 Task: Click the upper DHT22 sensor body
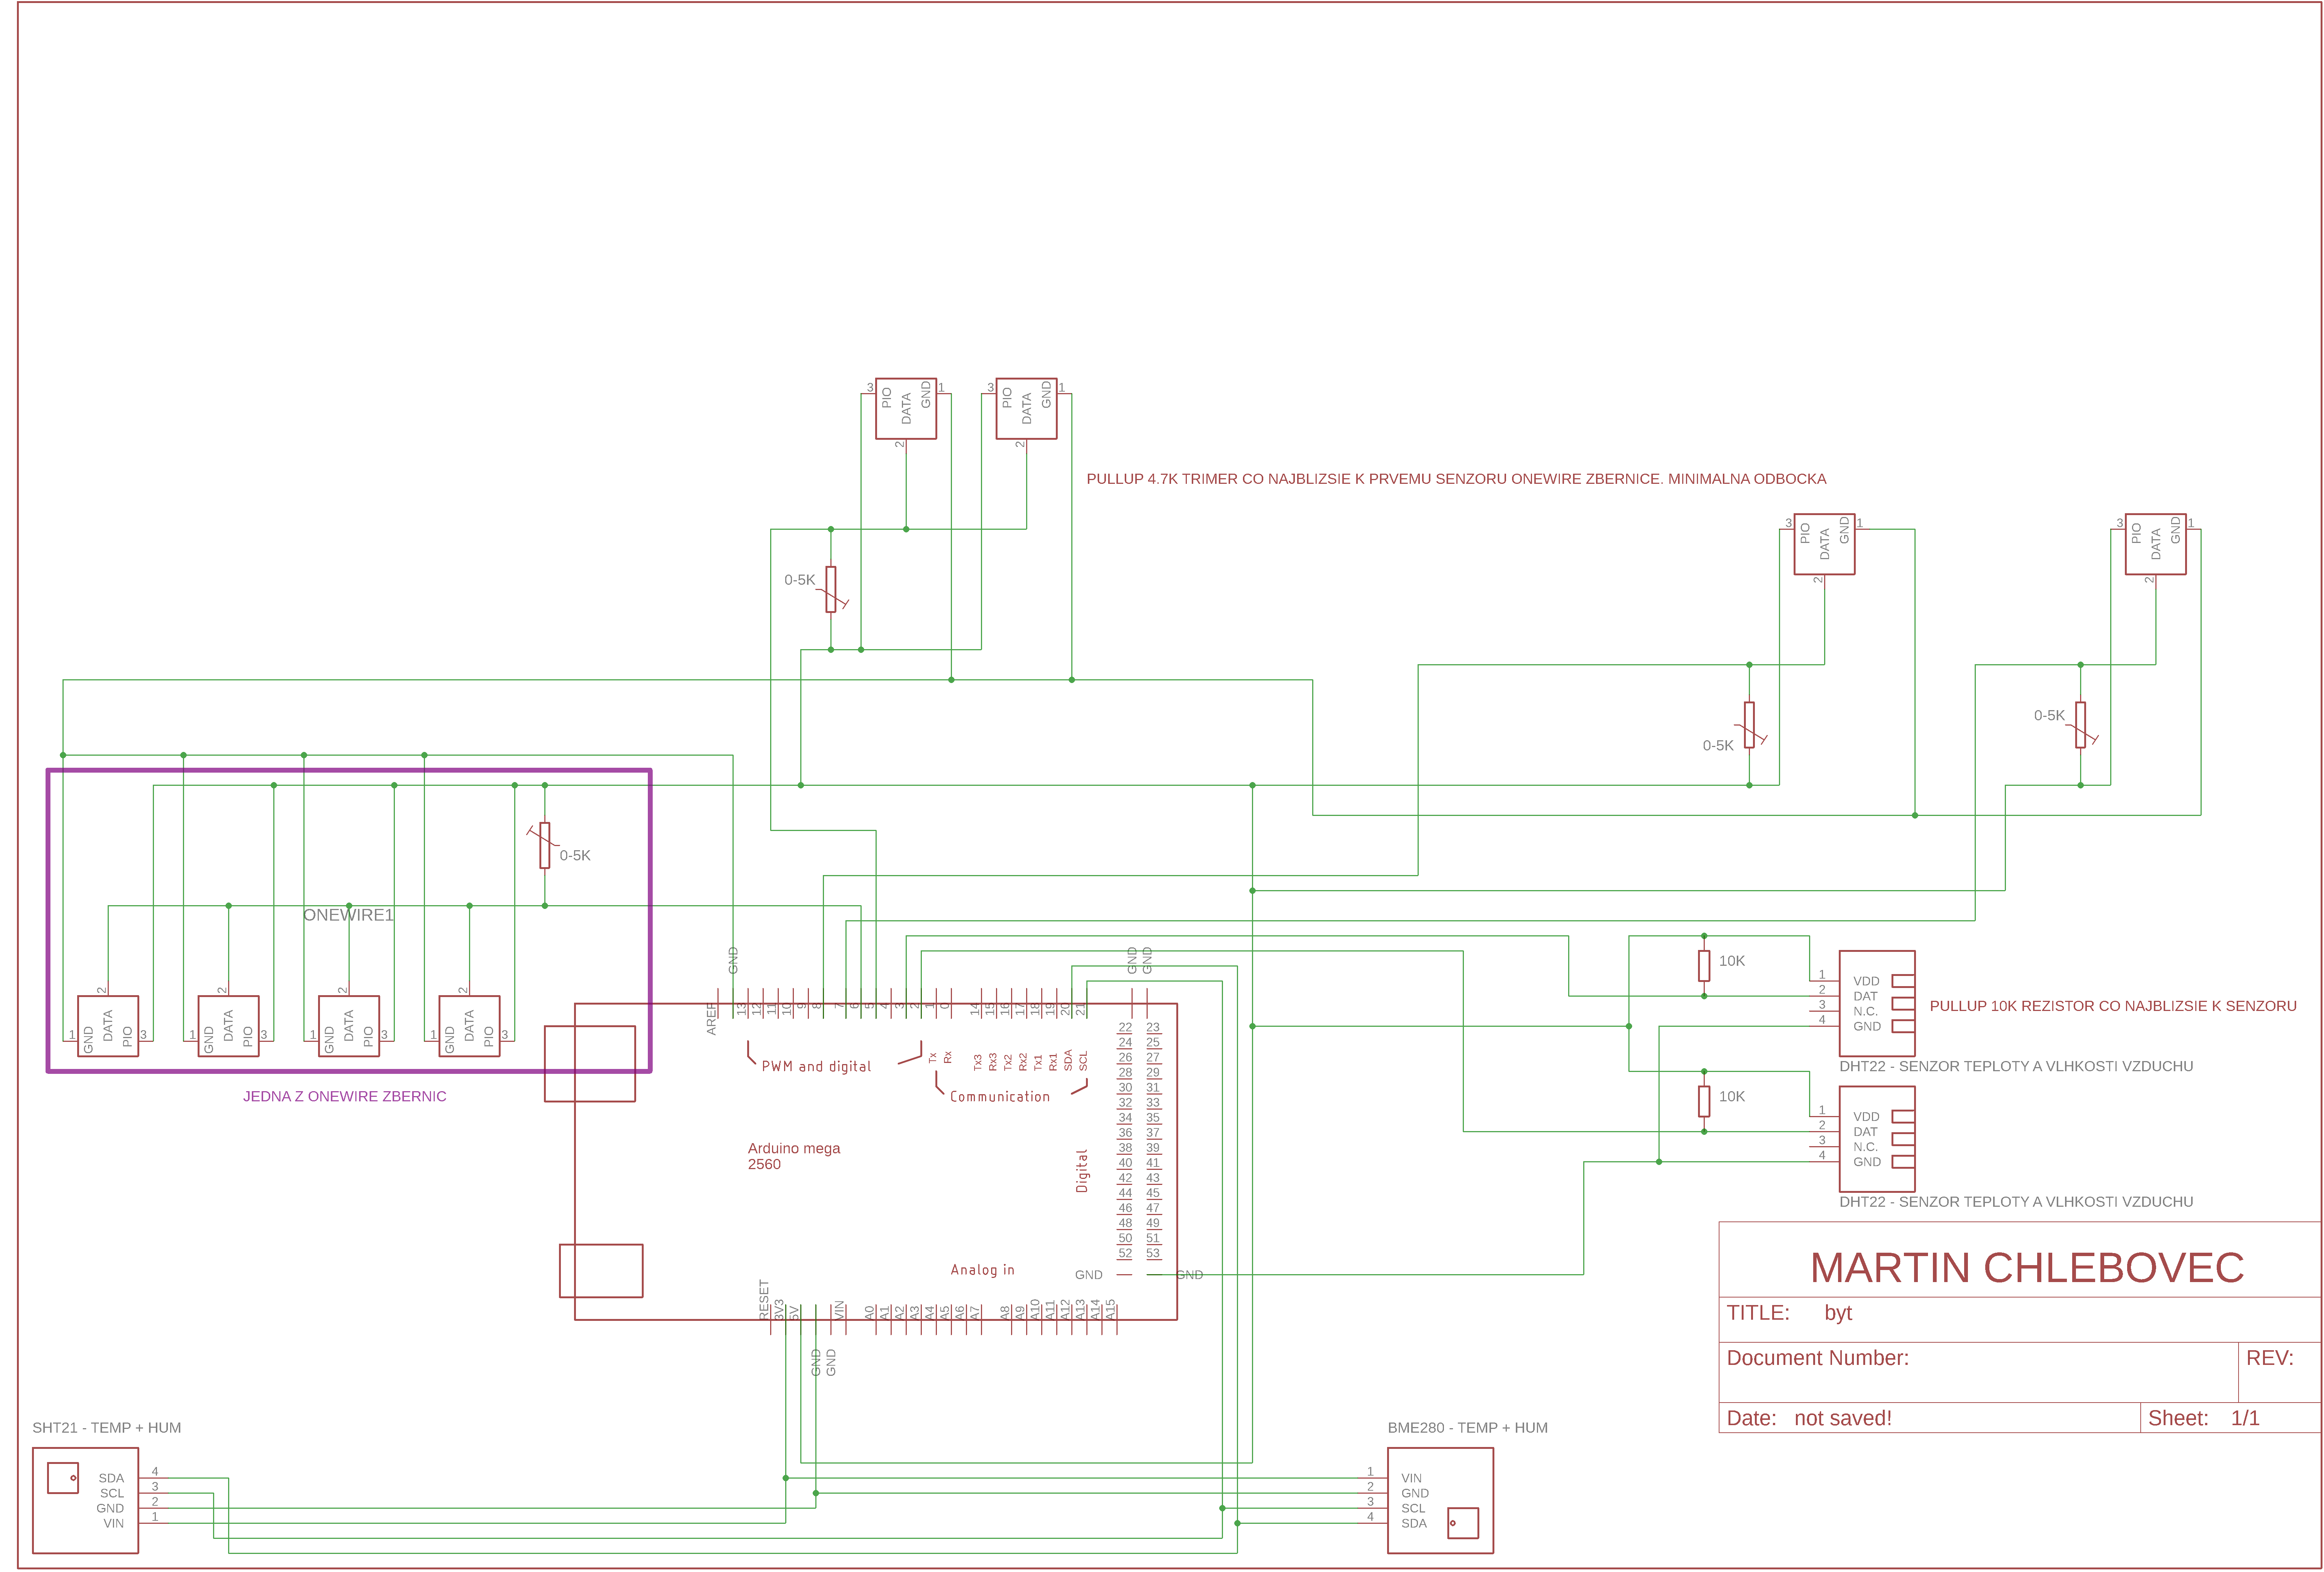1877,1003
